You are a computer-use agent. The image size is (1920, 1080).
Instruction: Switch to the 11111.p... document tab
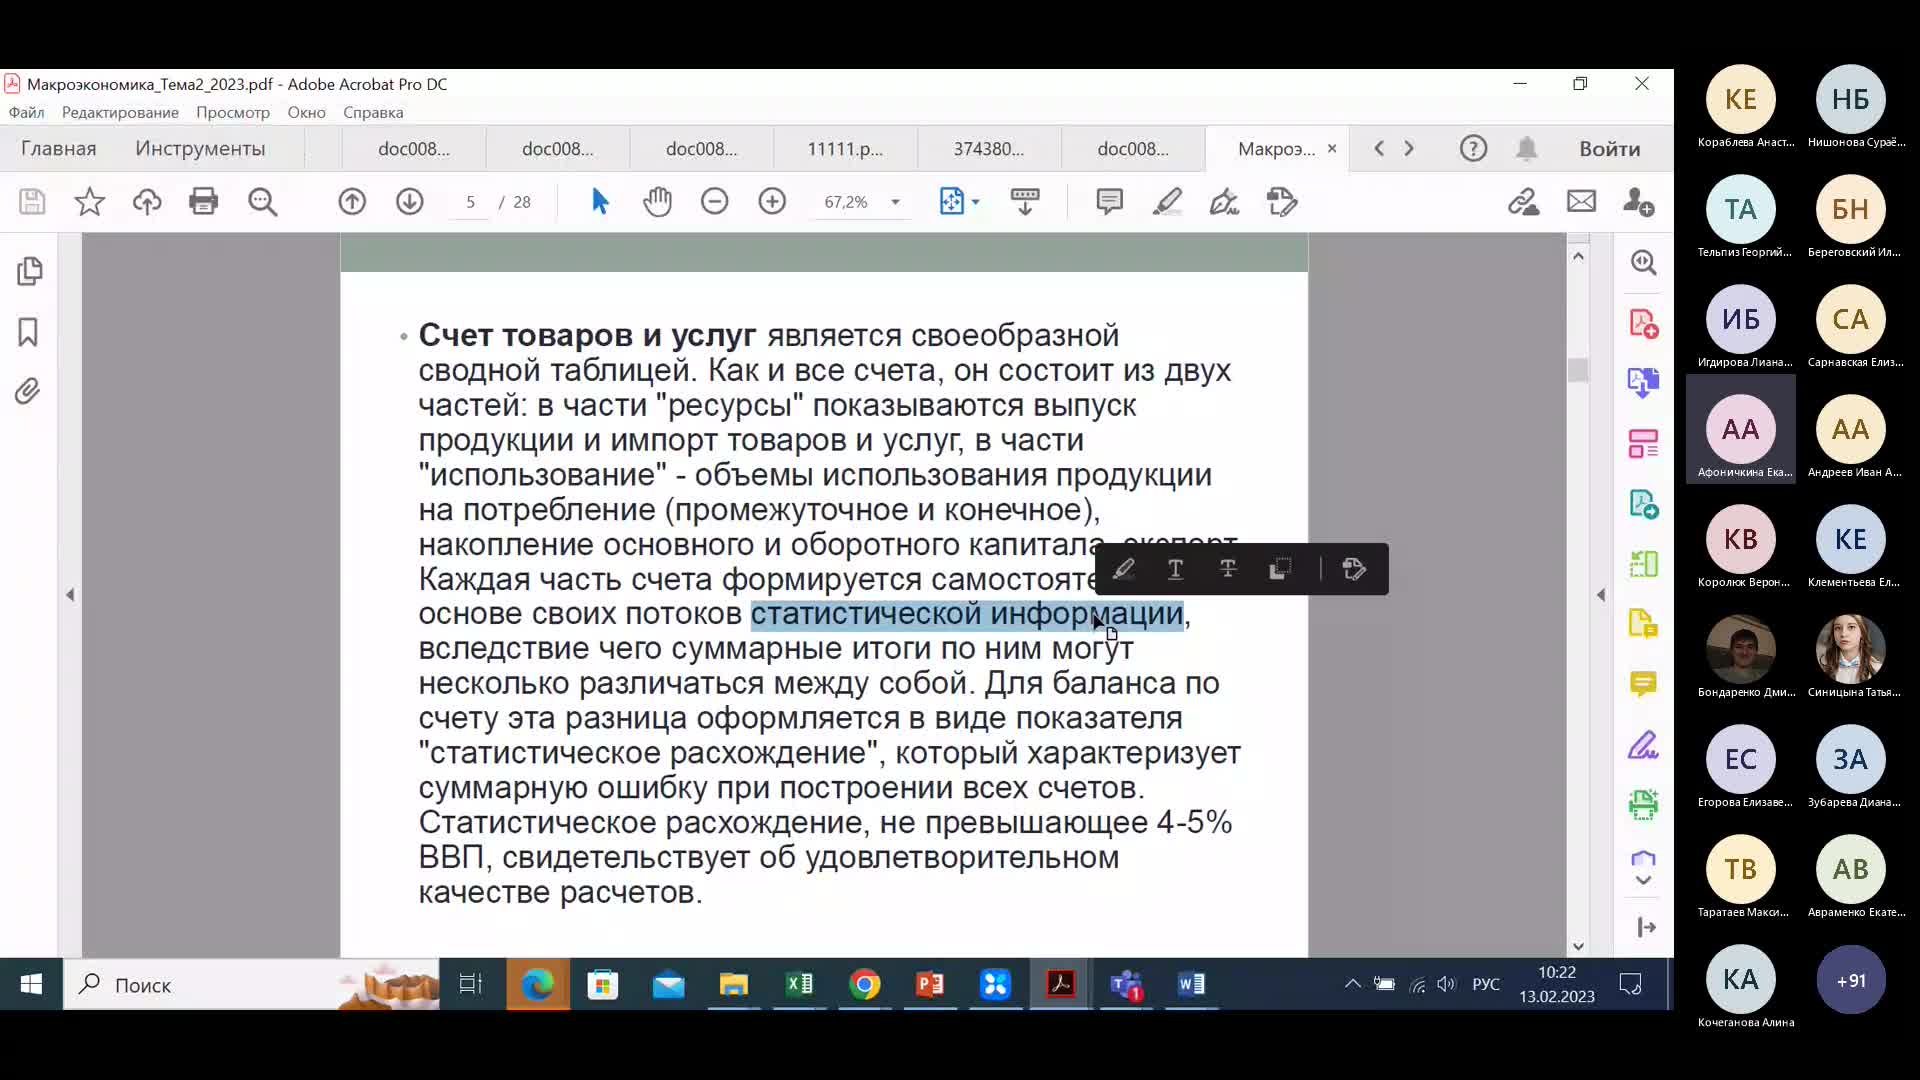(845, 148)
